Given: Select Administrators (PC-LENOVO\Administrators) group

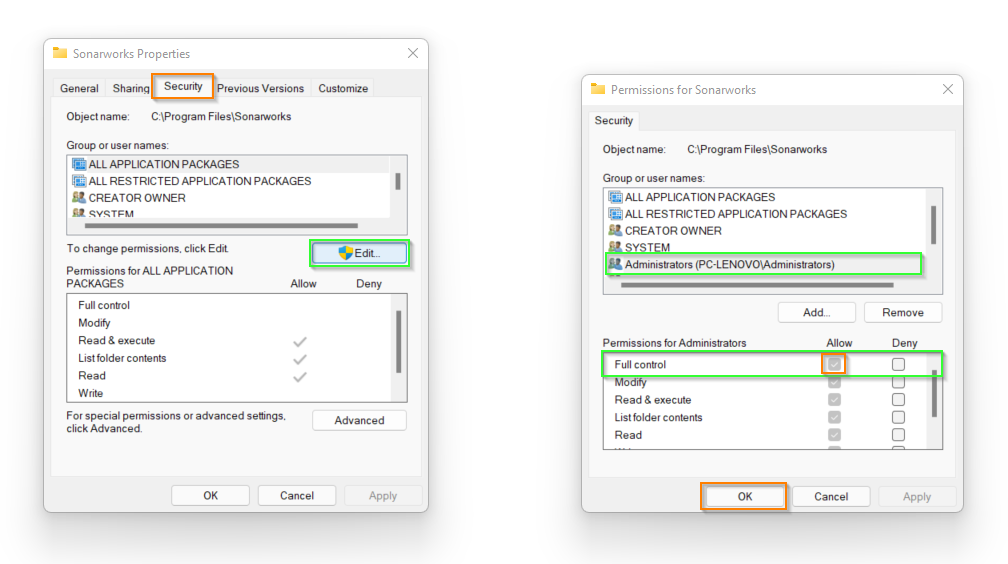Looking at the screenshot, I should point(764,264).
